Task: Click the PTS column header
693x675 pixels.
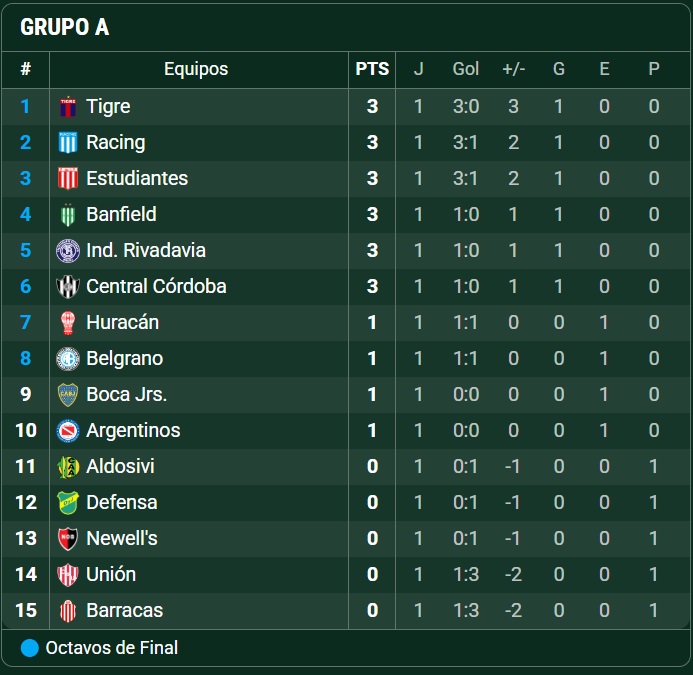Action: (372, 69)
